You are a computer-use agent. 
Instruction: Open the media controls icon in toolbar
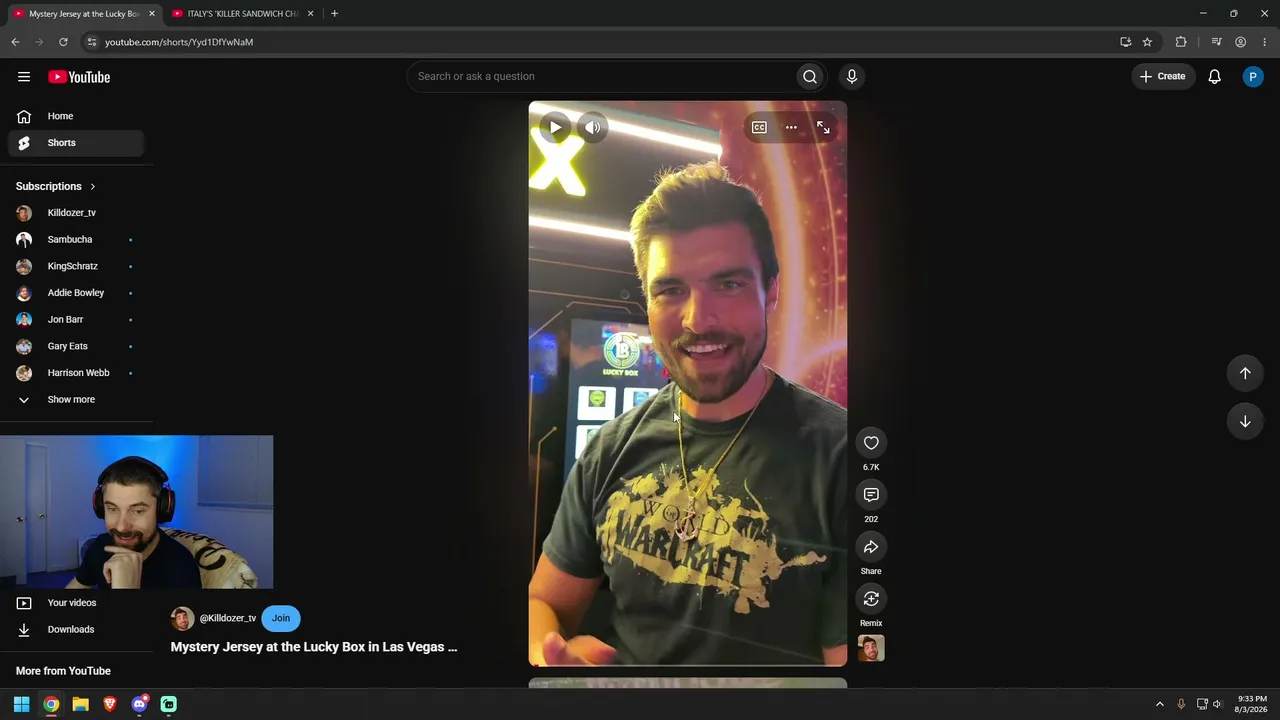click(1216, 42)
